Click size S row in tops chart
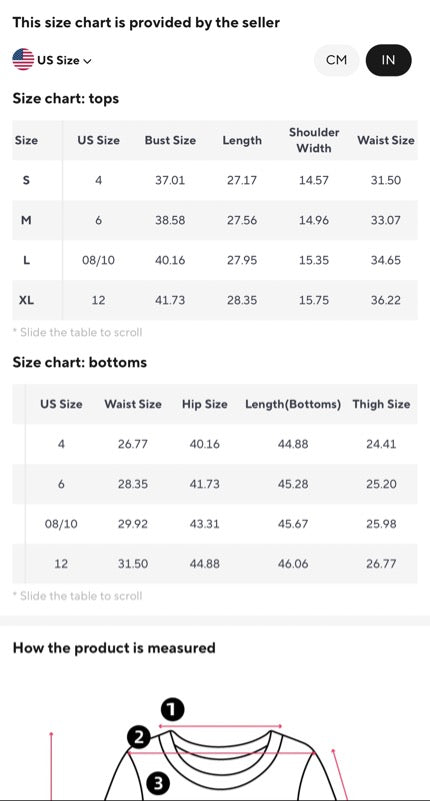 tap(215, 180)
